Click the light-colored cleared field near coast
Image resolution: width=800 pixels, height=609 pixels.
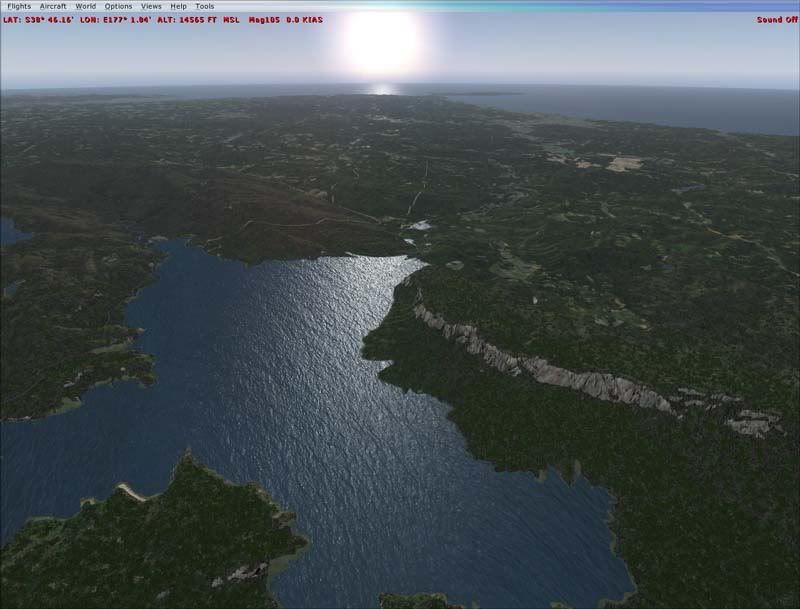click(623, 163)
